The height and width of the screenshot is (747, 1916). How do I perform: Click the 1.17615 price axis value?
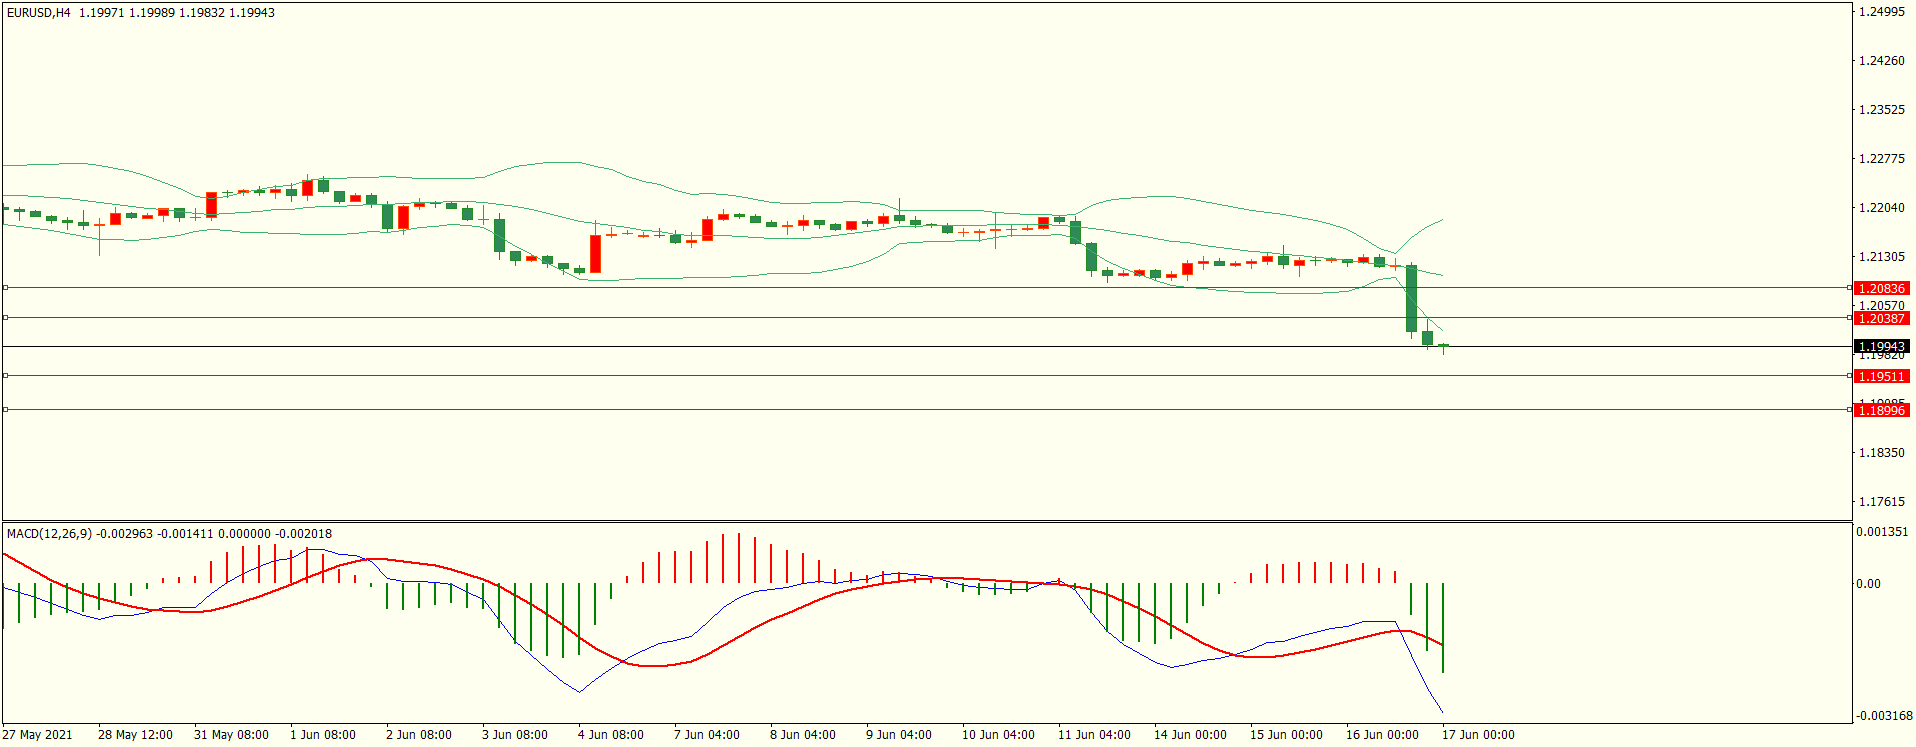click(1881, 502)
